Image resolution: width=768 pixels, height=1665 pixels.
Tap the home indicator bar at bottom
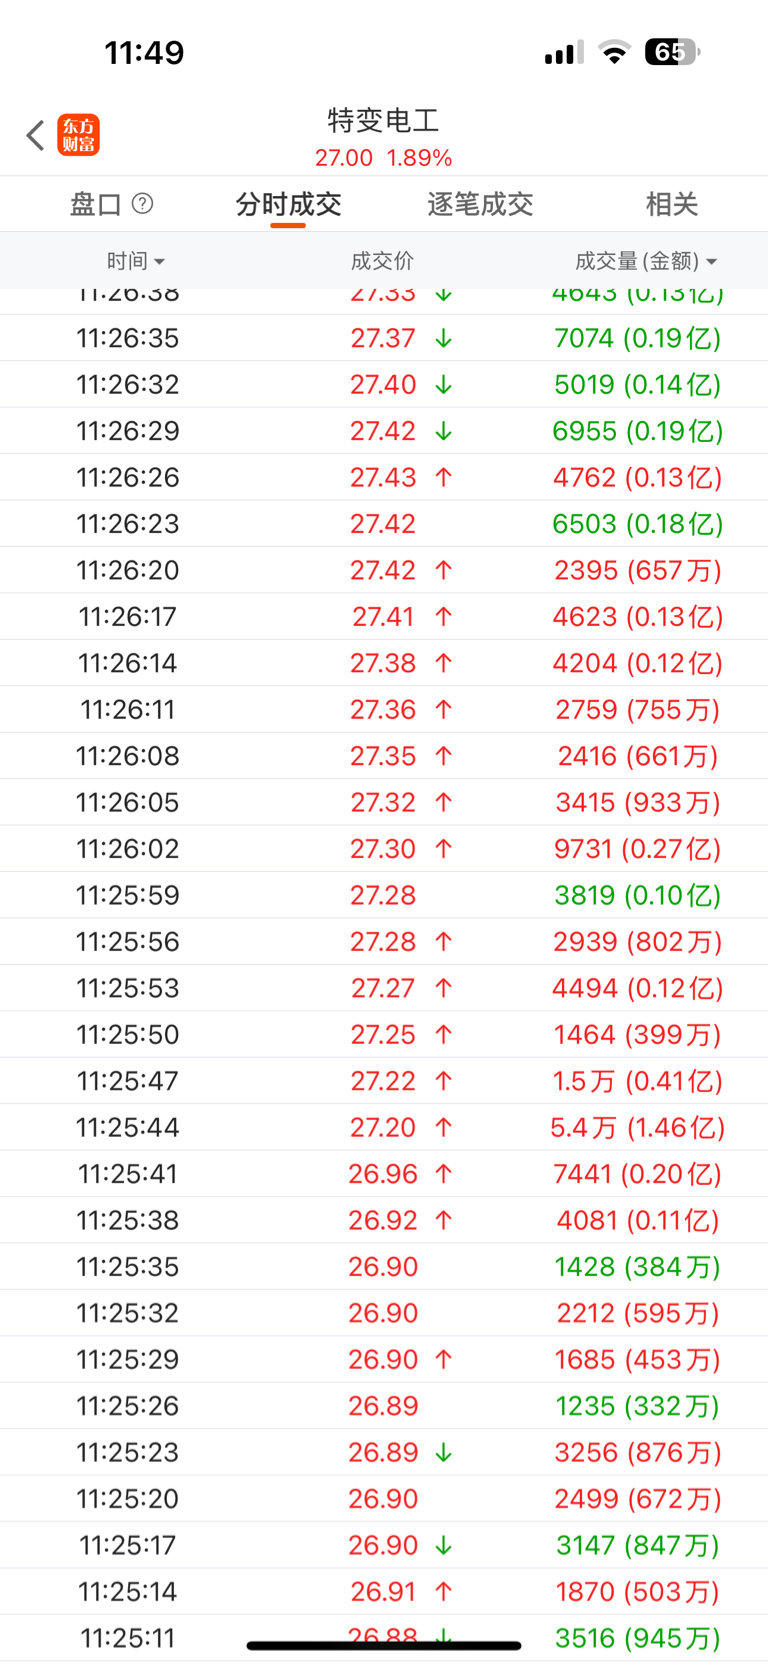(384, 1645)
